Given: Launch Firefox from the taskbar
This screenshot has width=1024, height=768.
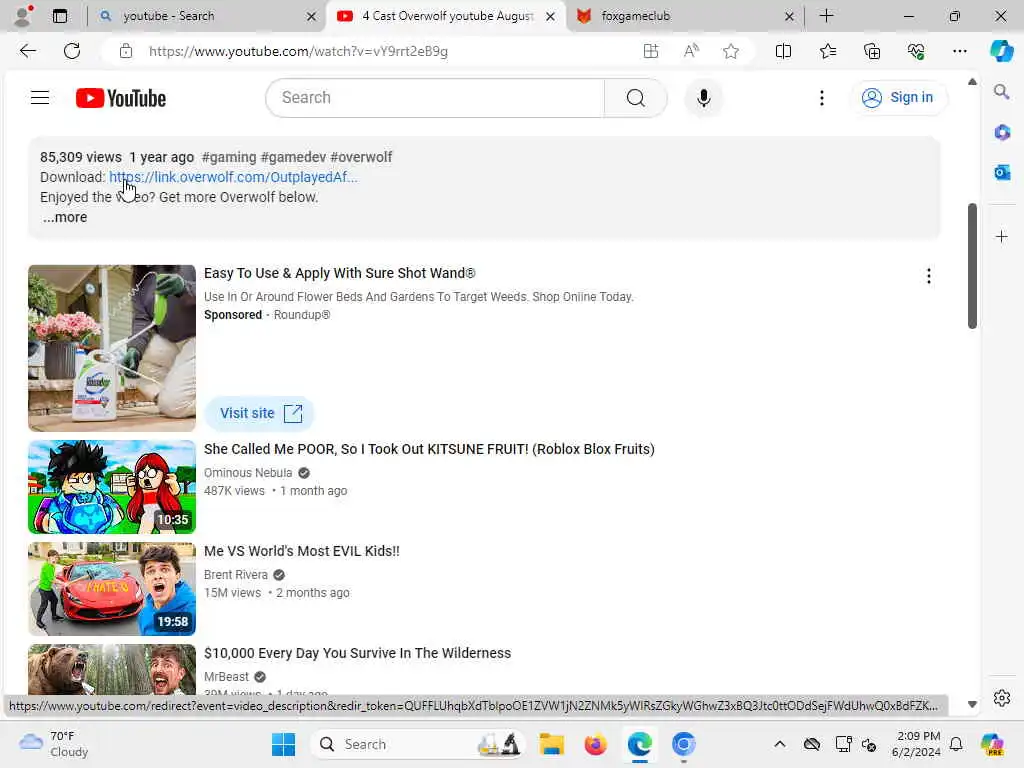Looking at the screenshot, I should pos(595,744).
